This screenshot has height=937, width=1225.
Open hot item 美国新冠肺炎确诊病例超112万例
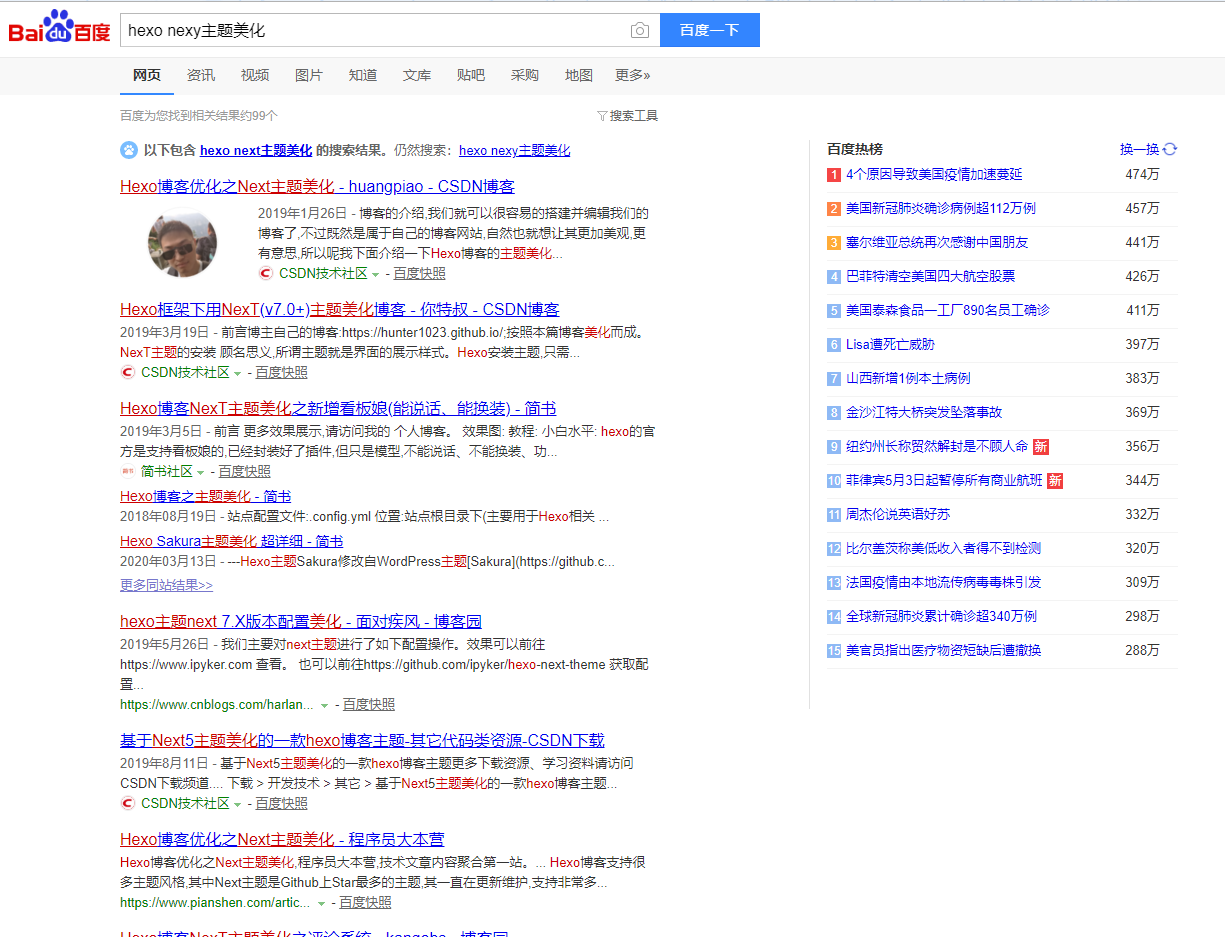(x=941, y=208)
